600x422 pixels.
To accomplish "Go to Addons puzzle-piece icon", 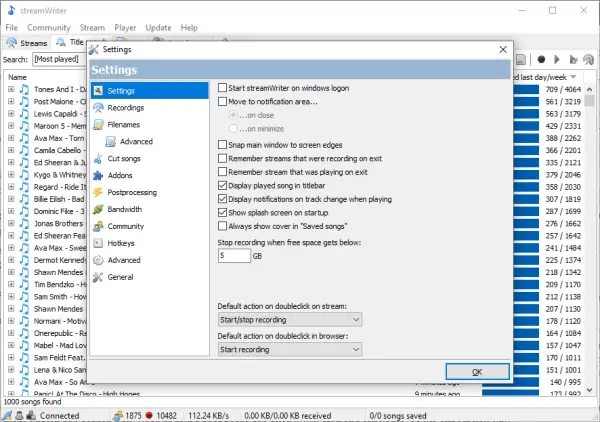I will [98, 175].
